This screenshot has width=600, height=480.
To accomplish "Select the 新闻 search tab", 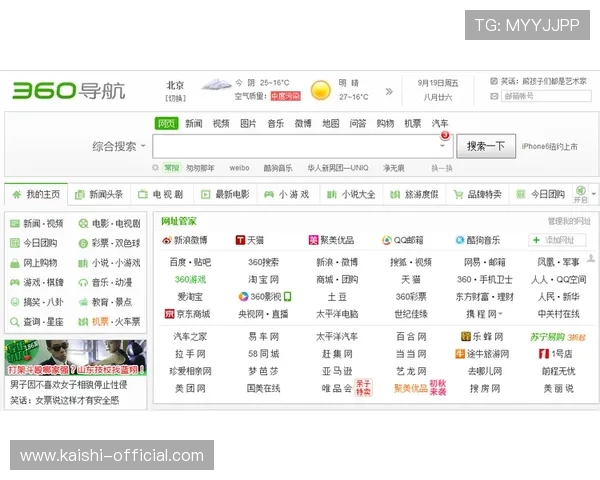I will [x=194, y=123].
